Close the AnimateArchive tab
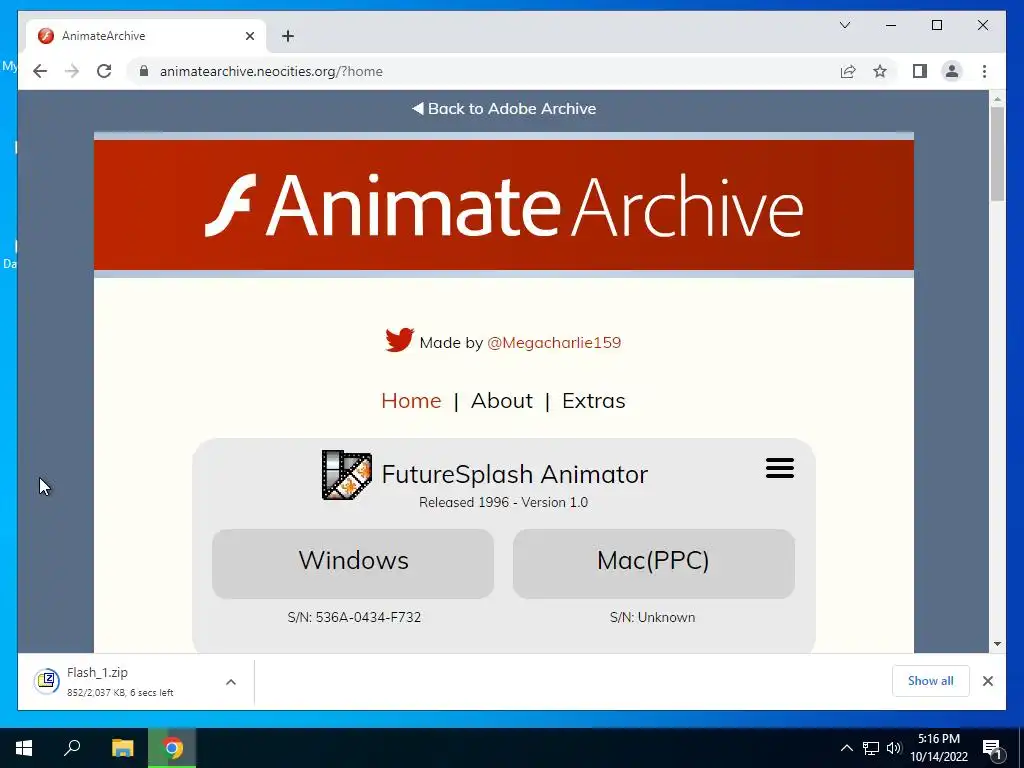This screenshot has height=768, width=1024. tap(249, 36)
